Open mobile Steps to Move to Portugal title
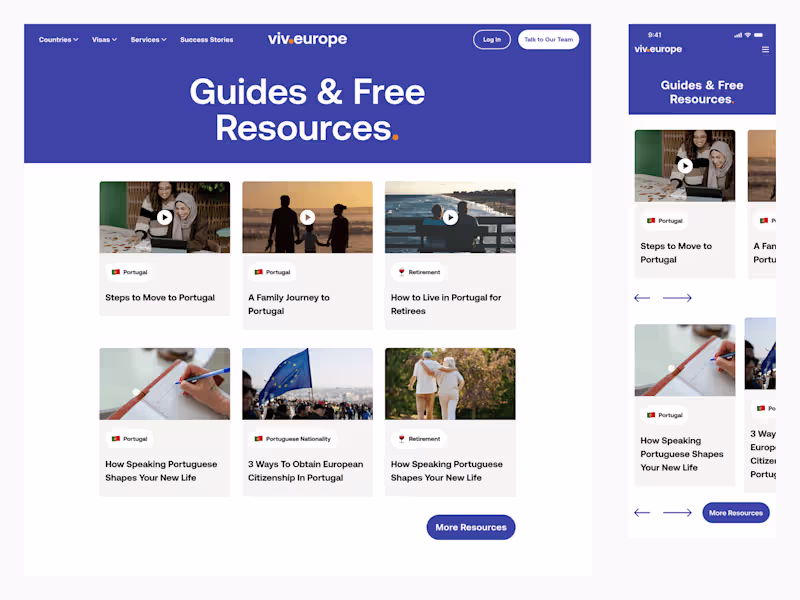Screen dimensions: 800x600 pos(676,253)
